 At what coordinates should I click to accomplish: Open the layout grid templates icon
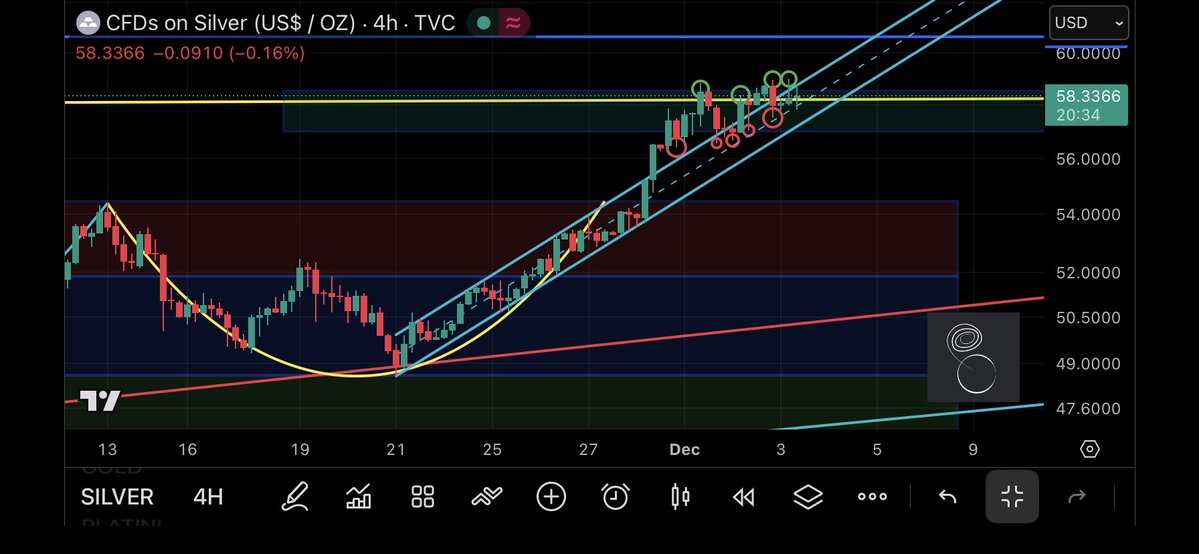pyautogui.click(x=423, y=497)
